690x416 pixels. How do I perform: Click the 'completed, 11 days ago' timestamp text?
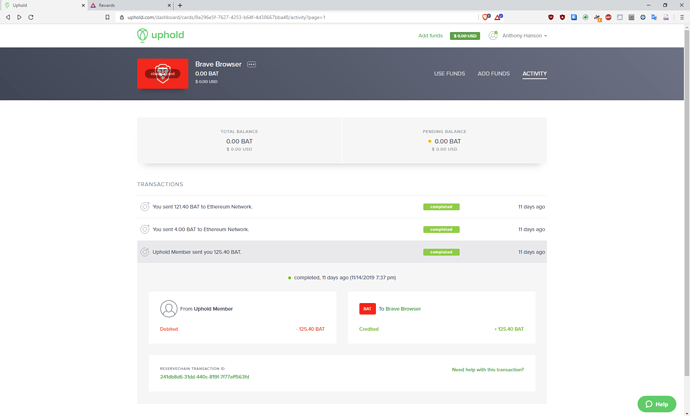(x=345, y=278)
